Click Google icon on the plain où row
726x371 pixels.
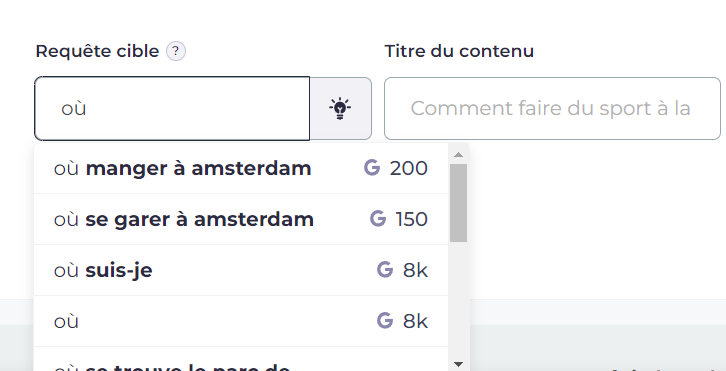[385, 321]
